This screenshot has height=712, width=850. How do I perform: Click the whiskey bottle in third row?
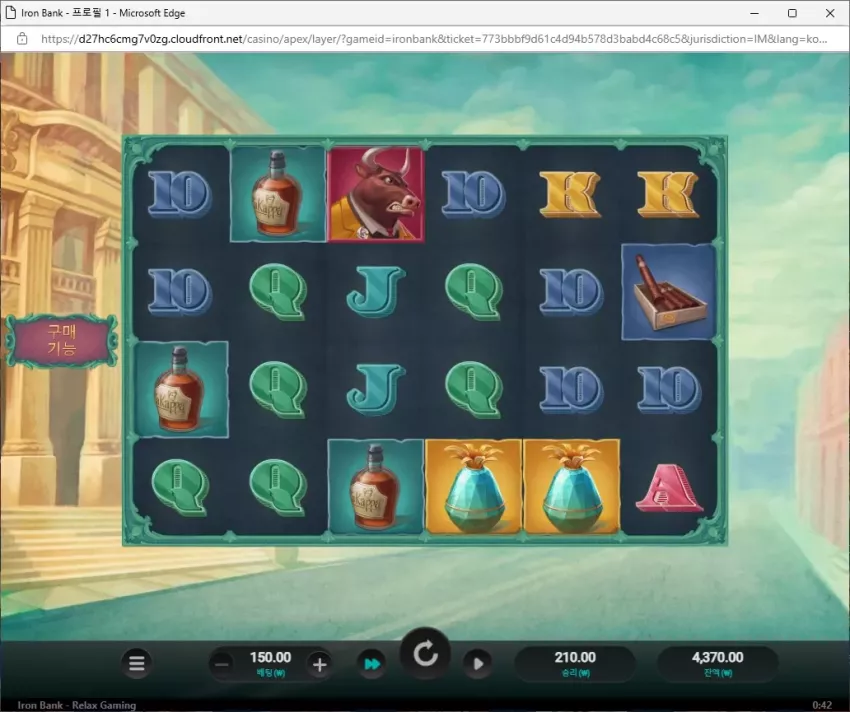click(181, 389)
